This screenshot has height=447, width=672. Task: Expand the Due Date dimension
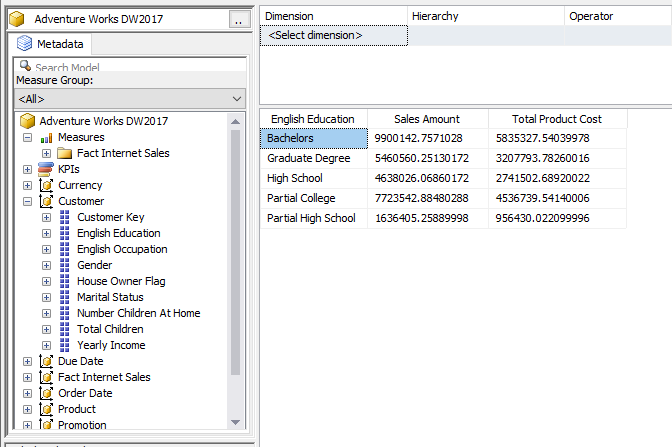[27, 362]
